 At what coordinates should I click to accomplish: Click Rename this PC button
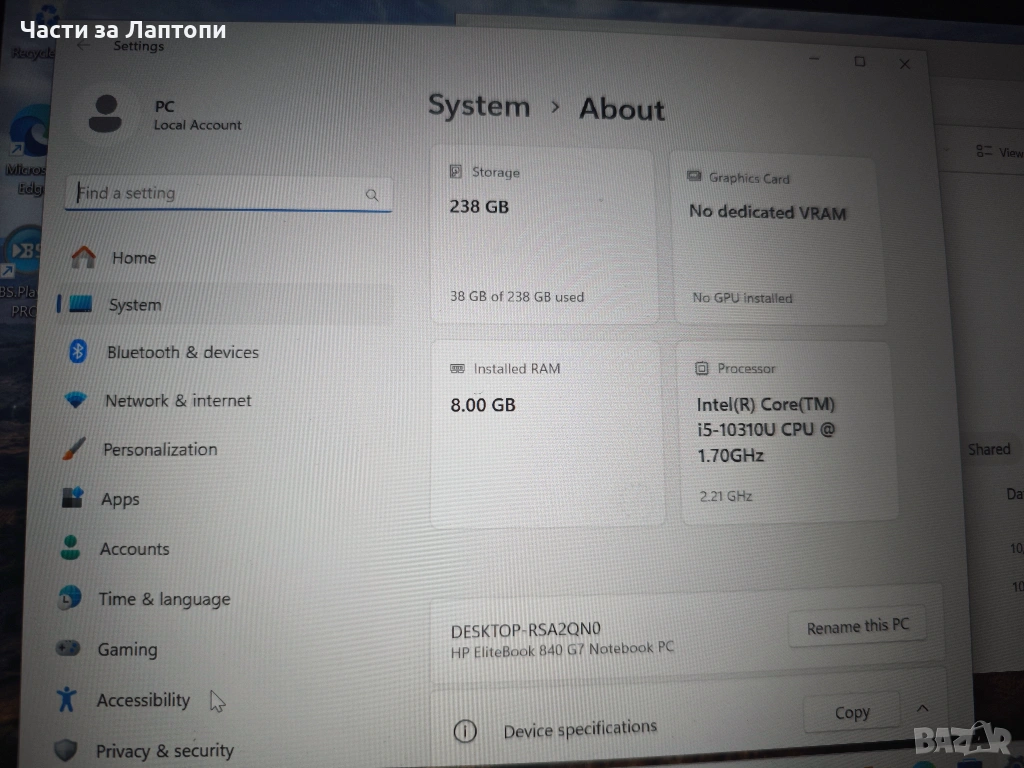pyautogui.click(x=857, y=627)
